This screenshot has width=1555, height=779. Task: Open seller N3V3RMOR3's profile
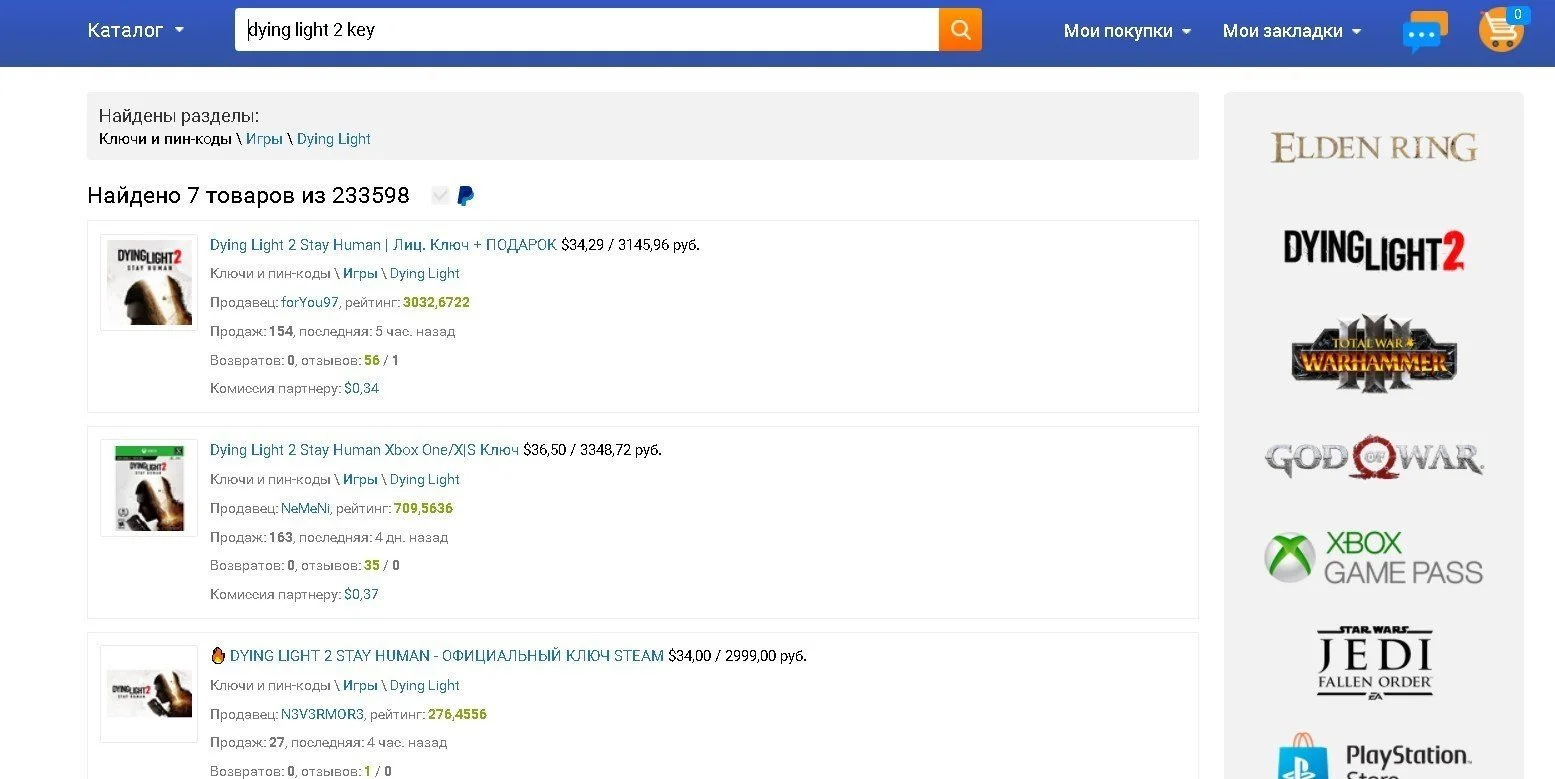(323, 714)
